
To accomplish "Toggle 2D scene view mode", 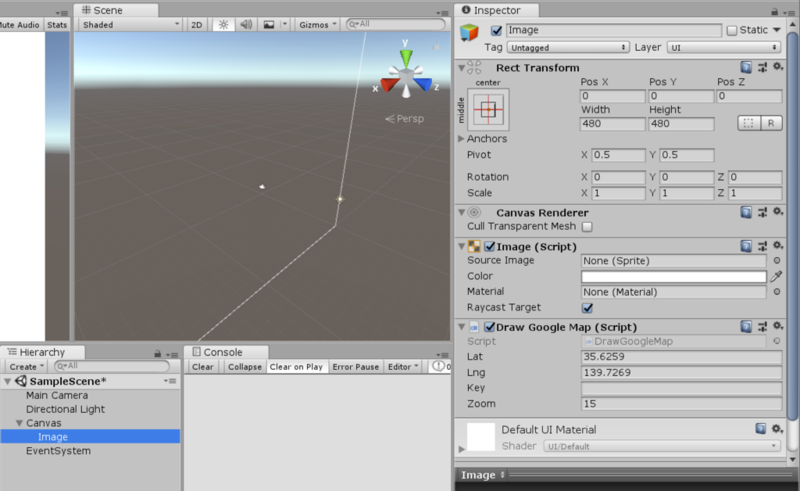I will tap(196, 24).
